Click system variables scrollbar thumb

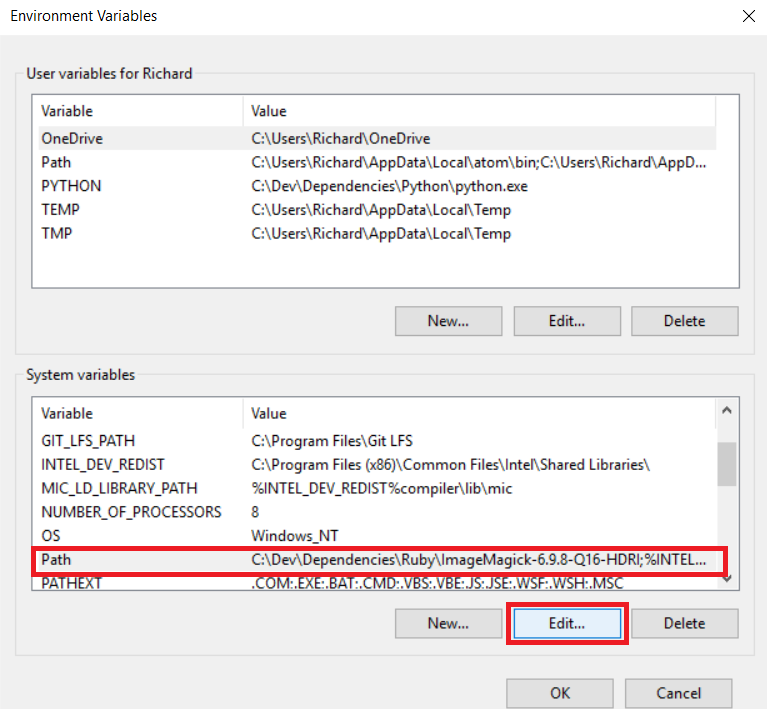727,464
